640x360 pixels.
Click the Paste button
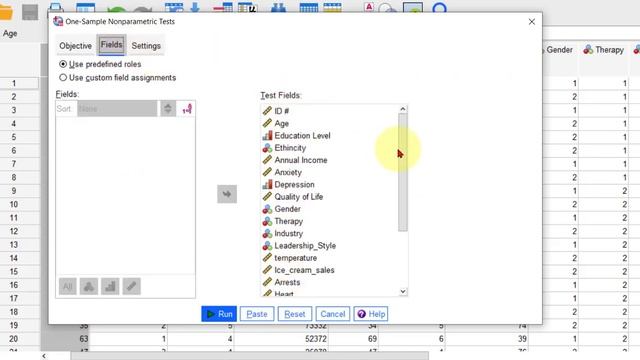[x=257, y=314]
